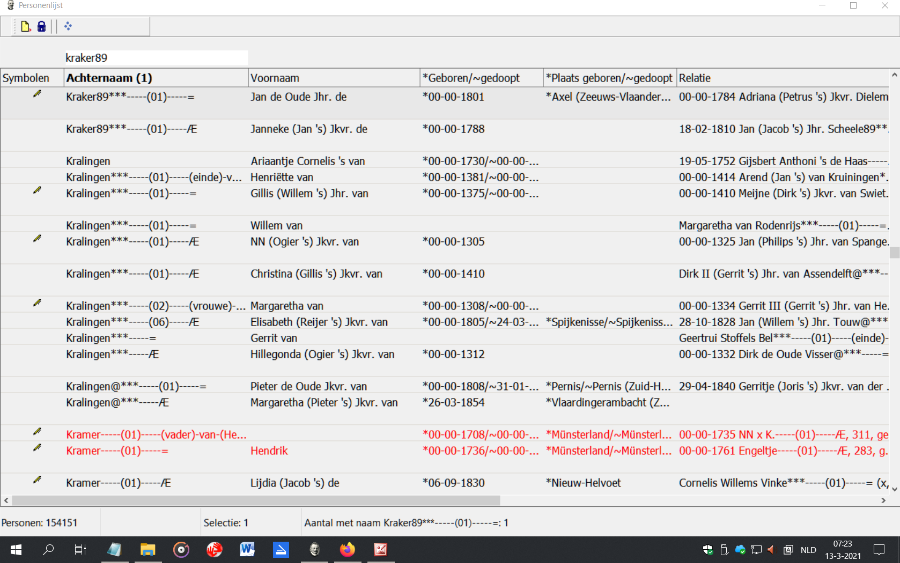Click the search field containing kraker89
Image resolution: width=900 pixels, height=563 pixels.
click(155, 58)
